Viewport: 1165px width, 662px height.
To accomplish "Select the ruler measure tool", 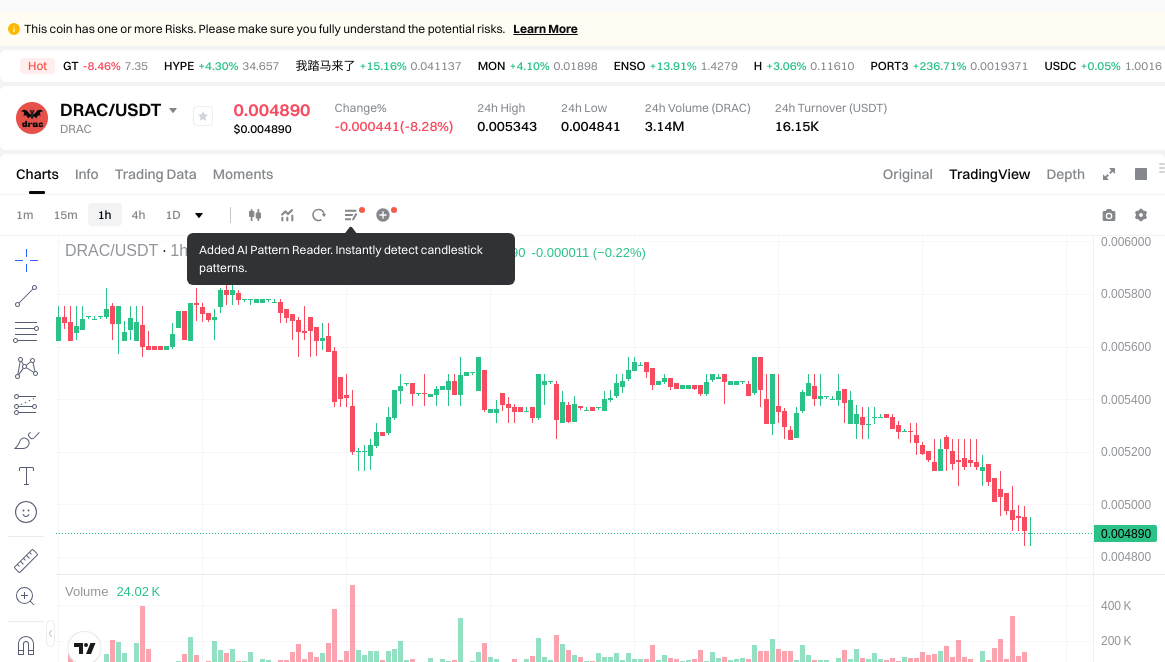I will point(26,561).
